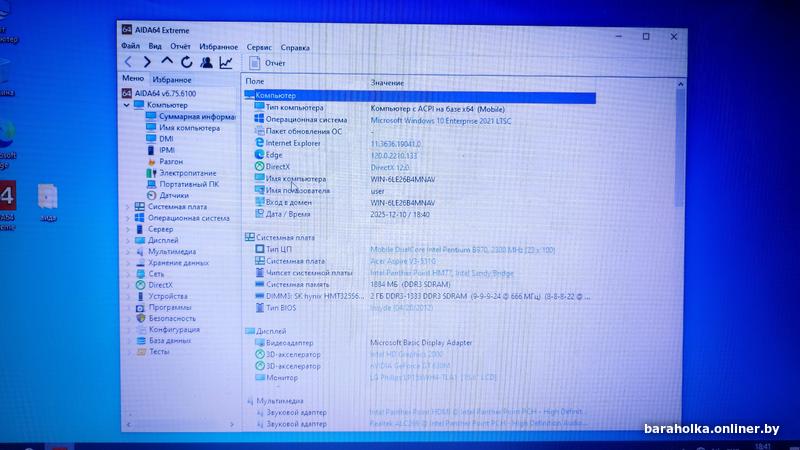800x450 pixels.
Task: Expand the Сервер tree node
Action: pos(128,229)
